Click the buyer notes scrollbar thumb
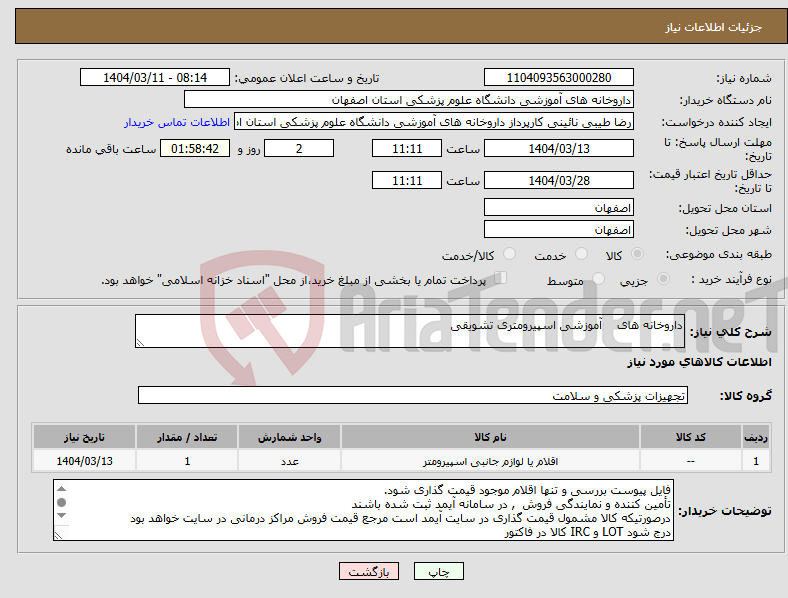The image size is (788, 598). pos(61,502)
